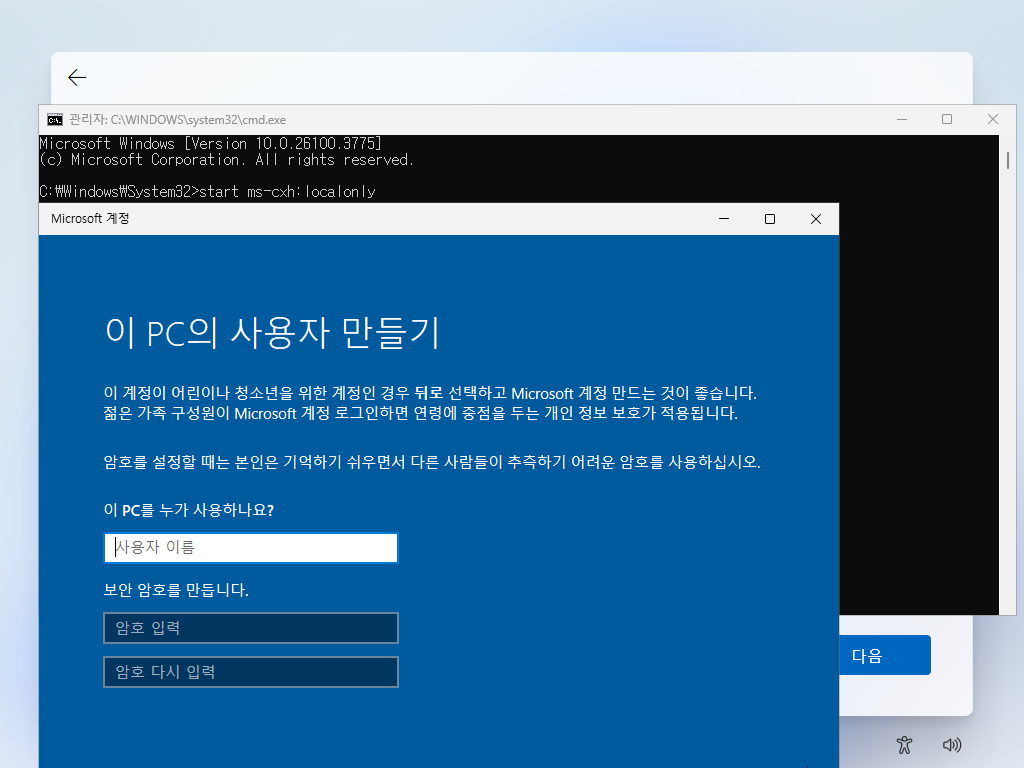Click the 이 PC의 사용자 만들기 heading
Screen dimensions: 1024x768
point(272,333)
